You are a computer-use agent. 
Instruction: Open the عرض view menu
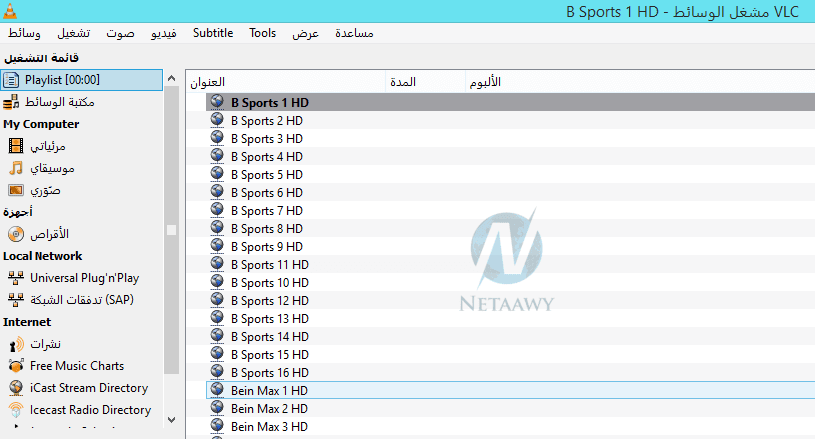pyautogui.click(x=305, y=33)
